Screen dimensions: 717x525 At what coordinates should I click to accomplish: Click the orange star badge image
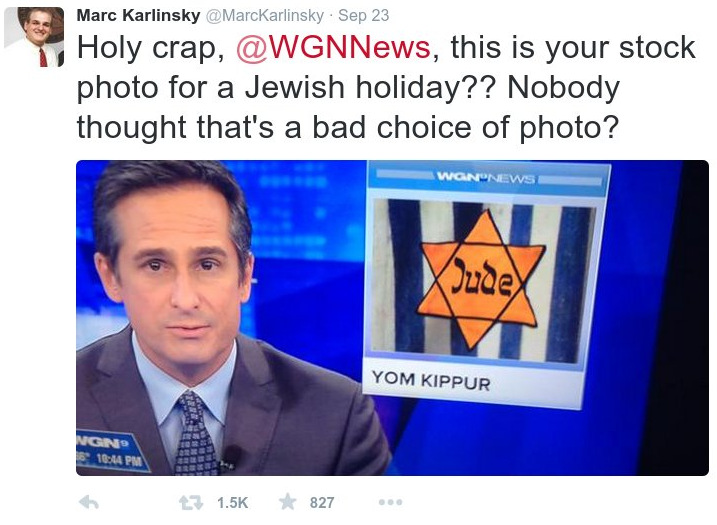481,279
